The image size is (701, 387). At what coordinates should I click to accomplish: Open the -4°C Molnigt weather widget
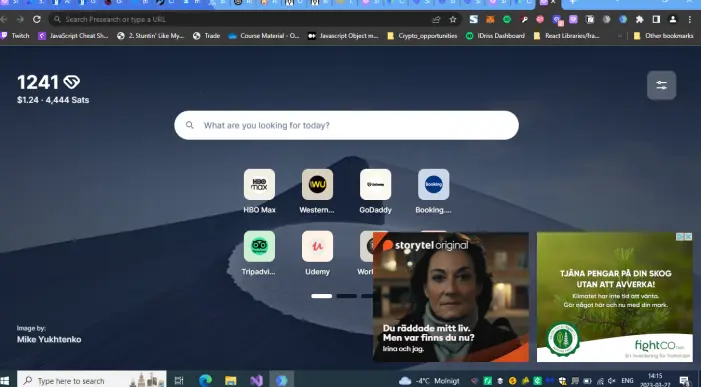point(429,381)
